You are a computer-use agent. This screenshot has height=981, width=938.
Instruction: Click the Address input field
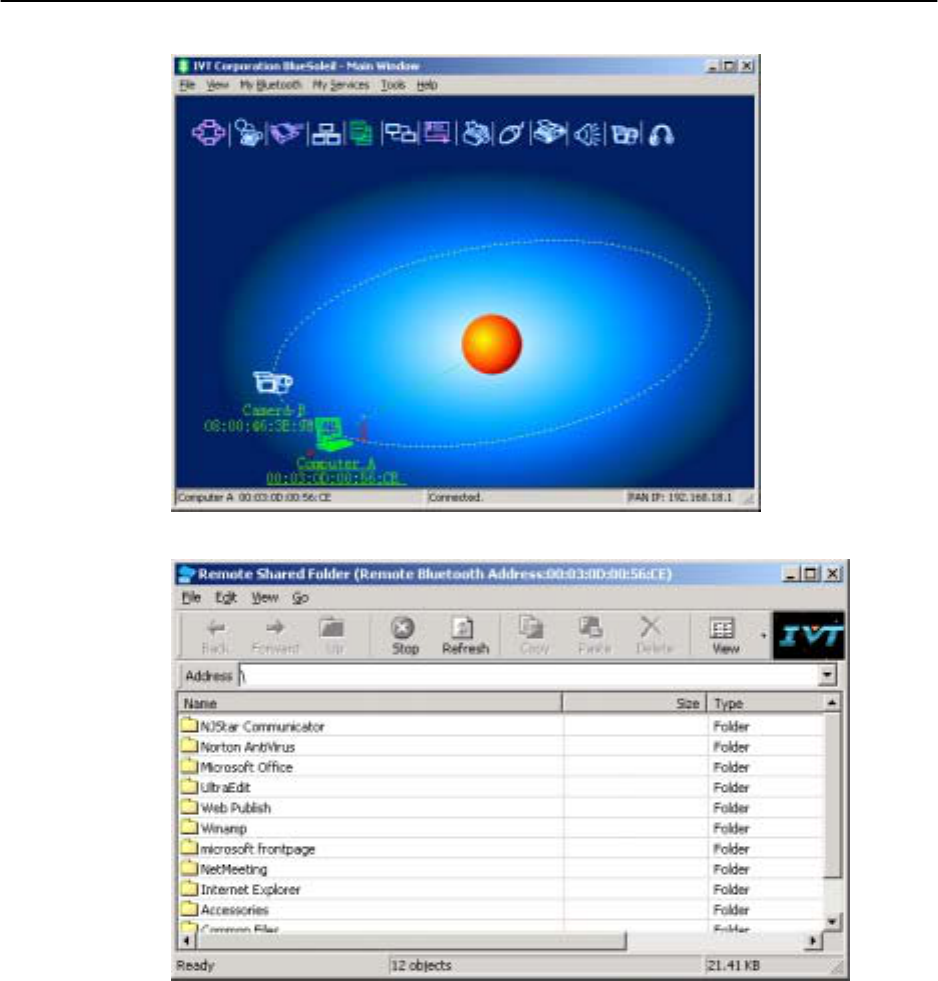coord(529,675)
